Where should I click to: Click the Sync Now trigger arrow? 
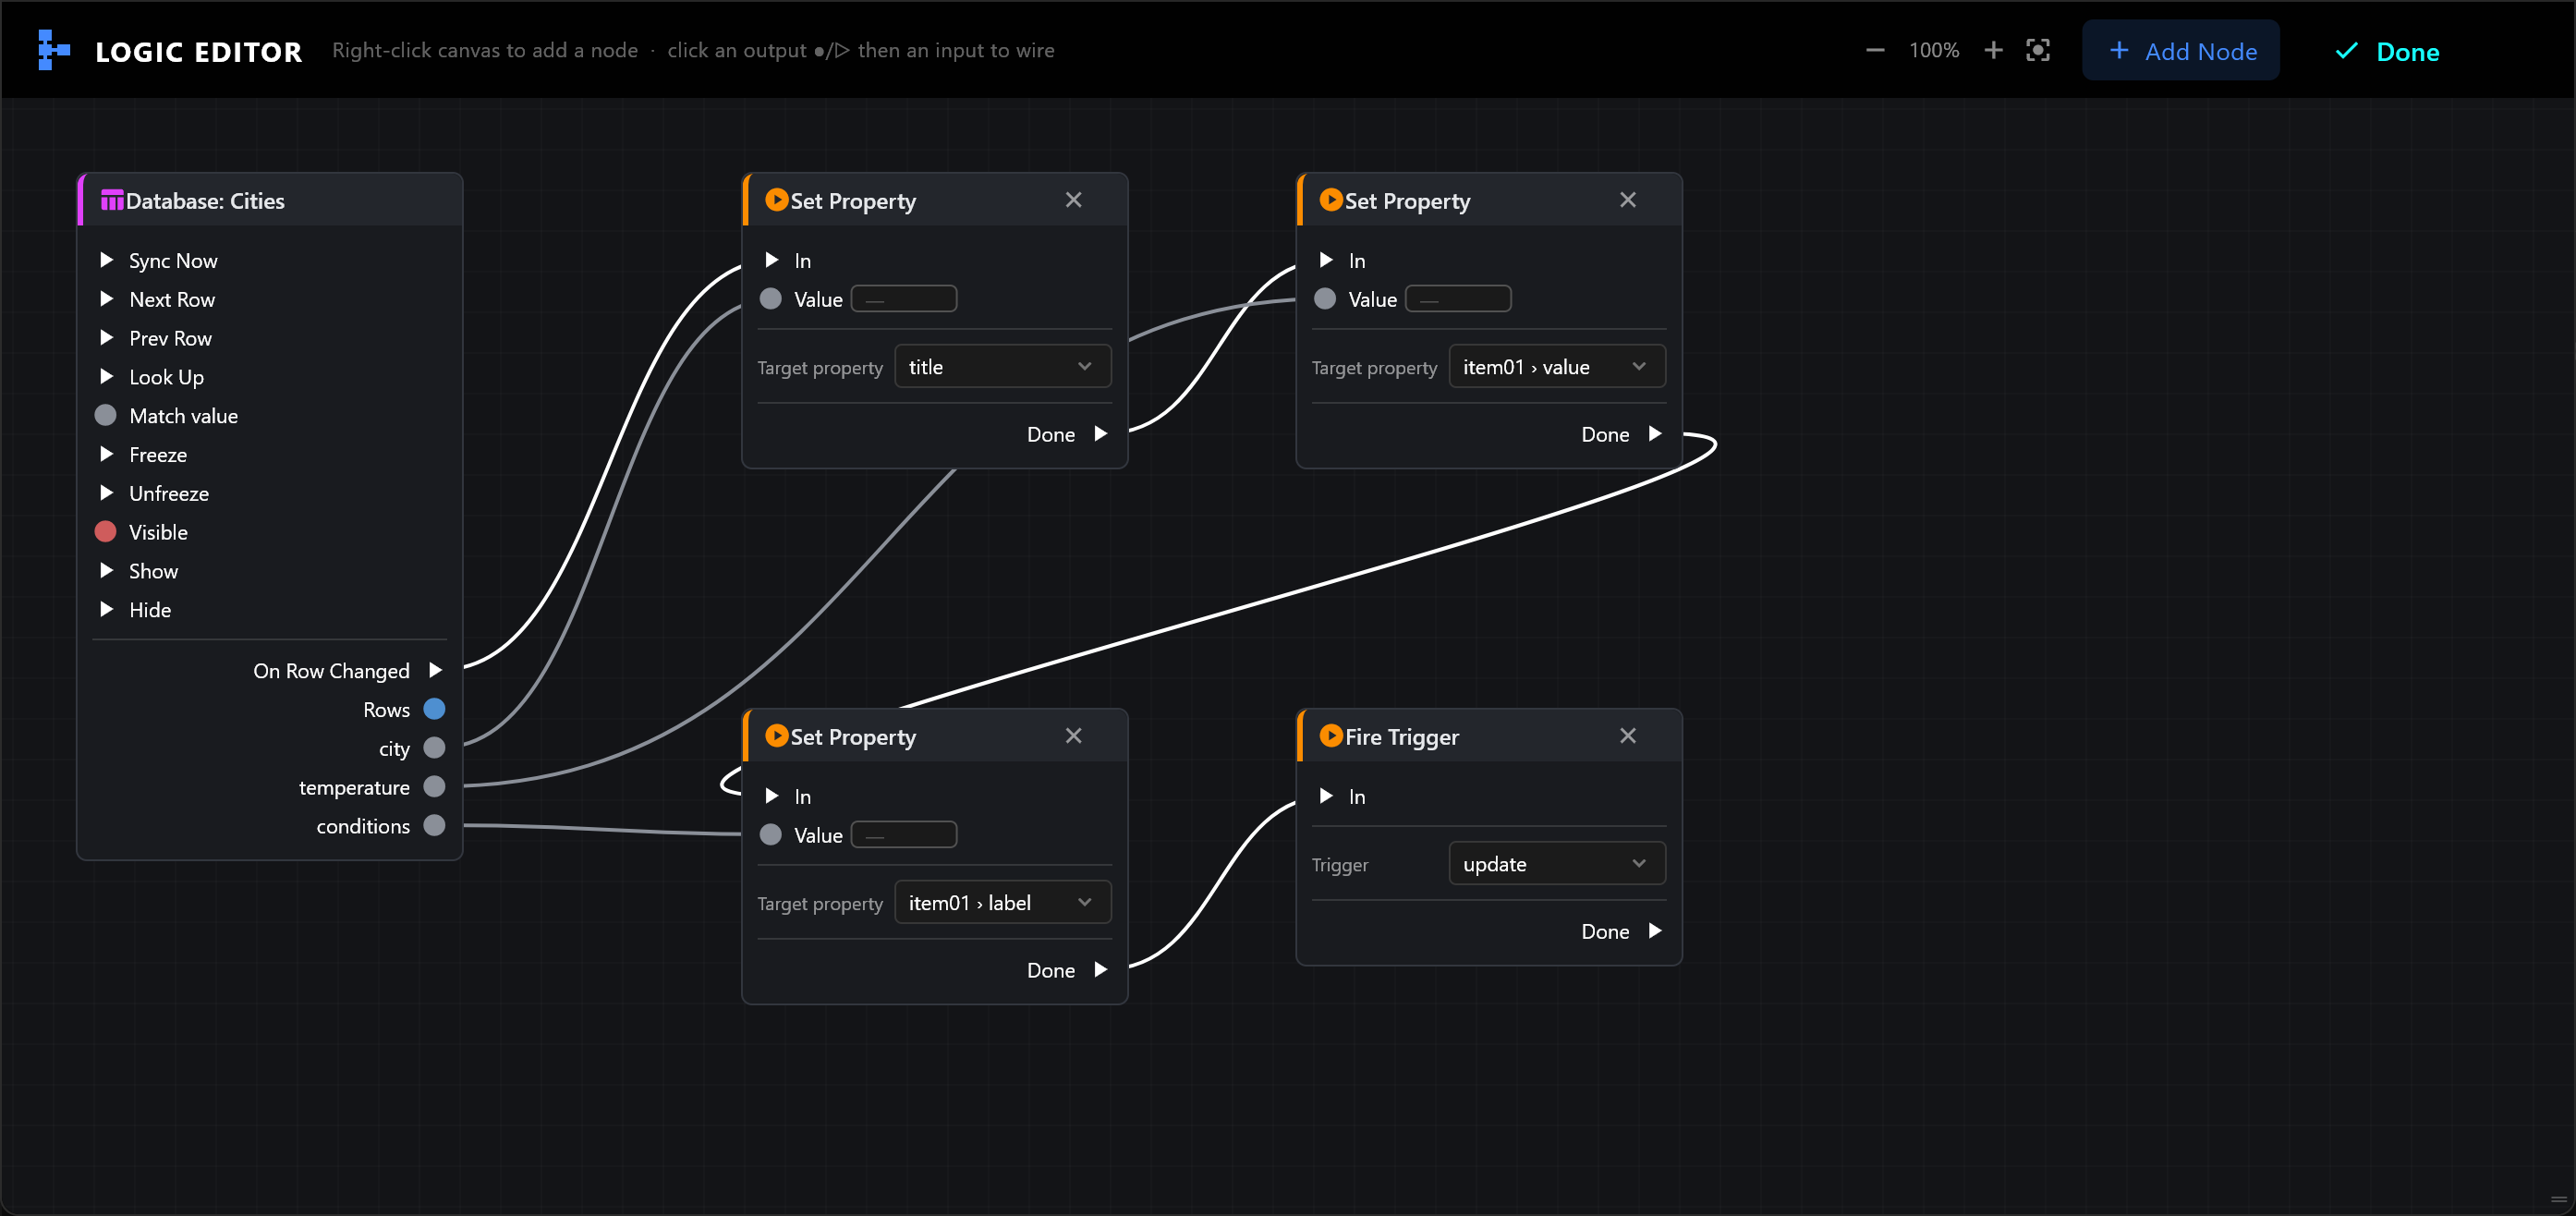point(106,260)
